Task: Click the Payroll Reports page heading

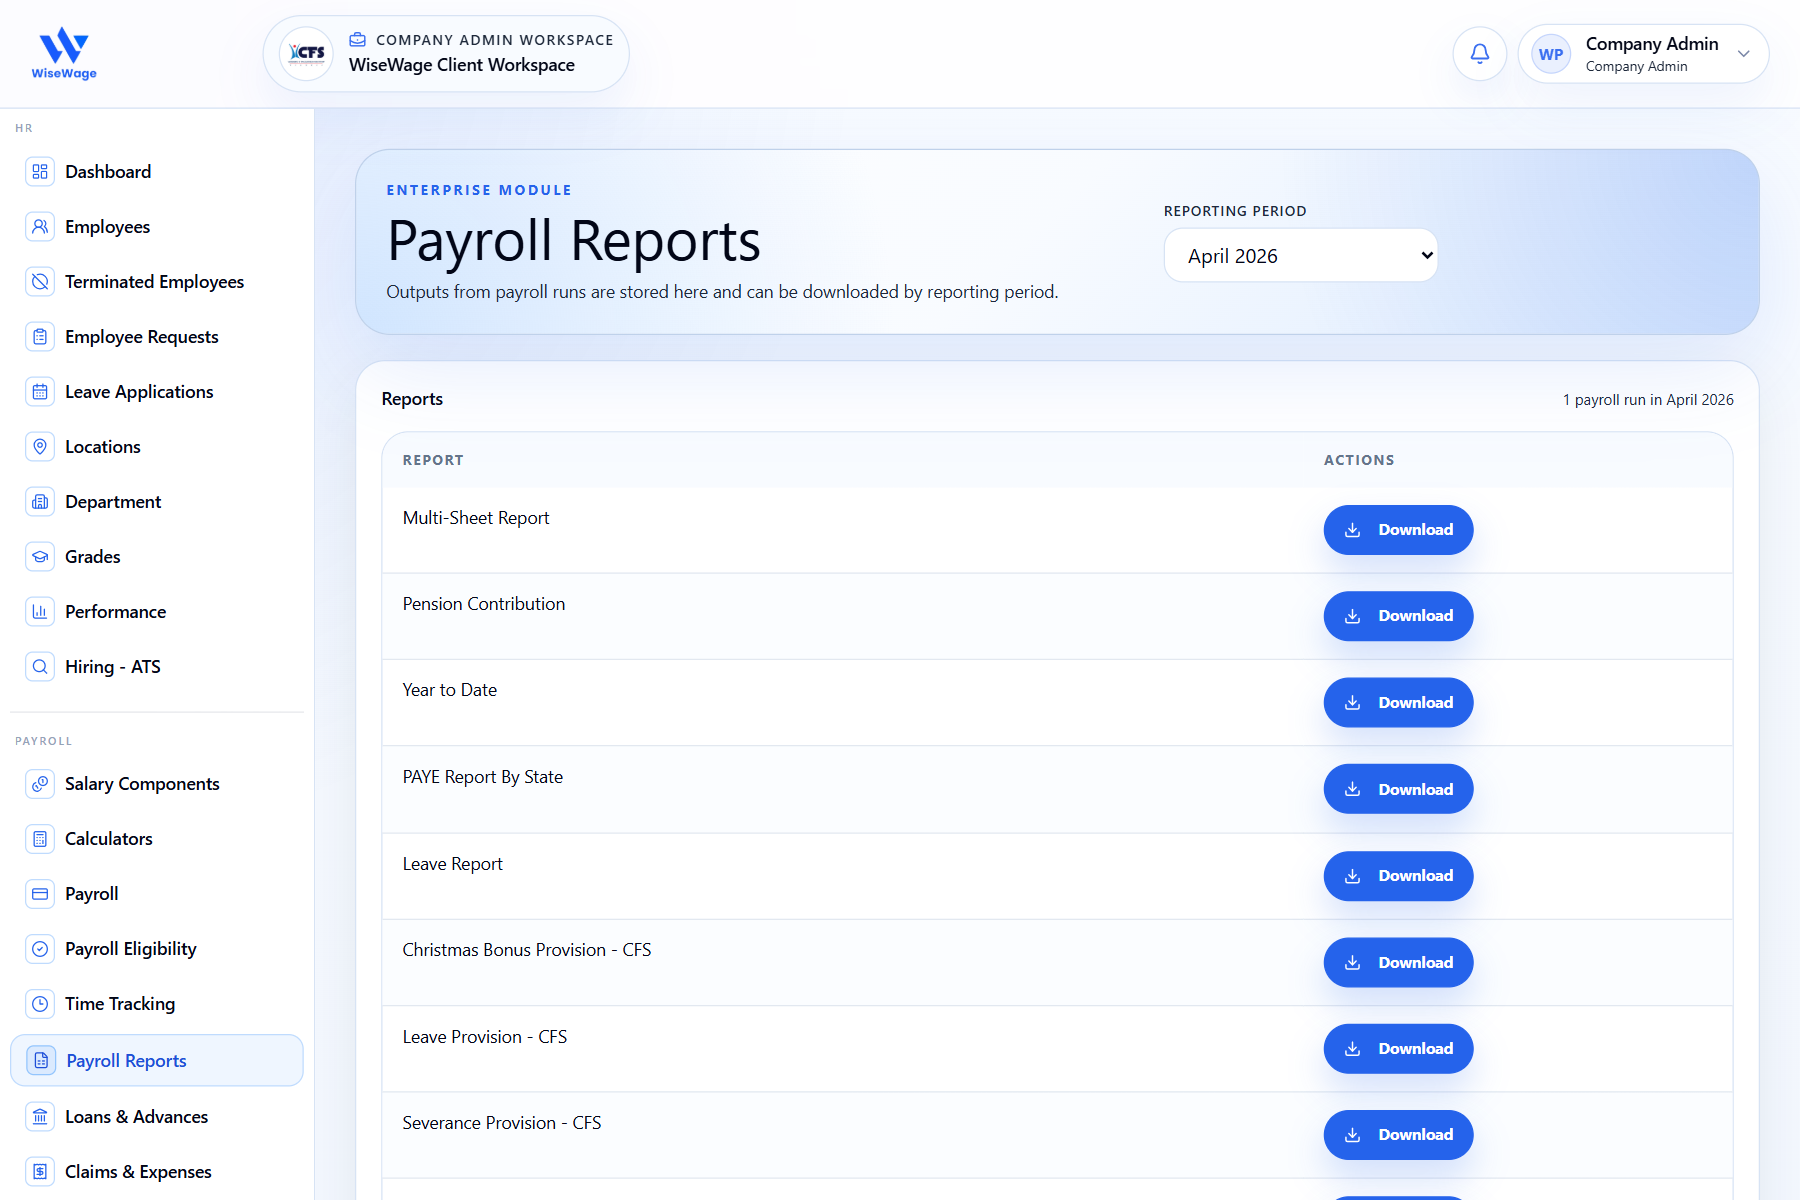Action: [574, 242]
